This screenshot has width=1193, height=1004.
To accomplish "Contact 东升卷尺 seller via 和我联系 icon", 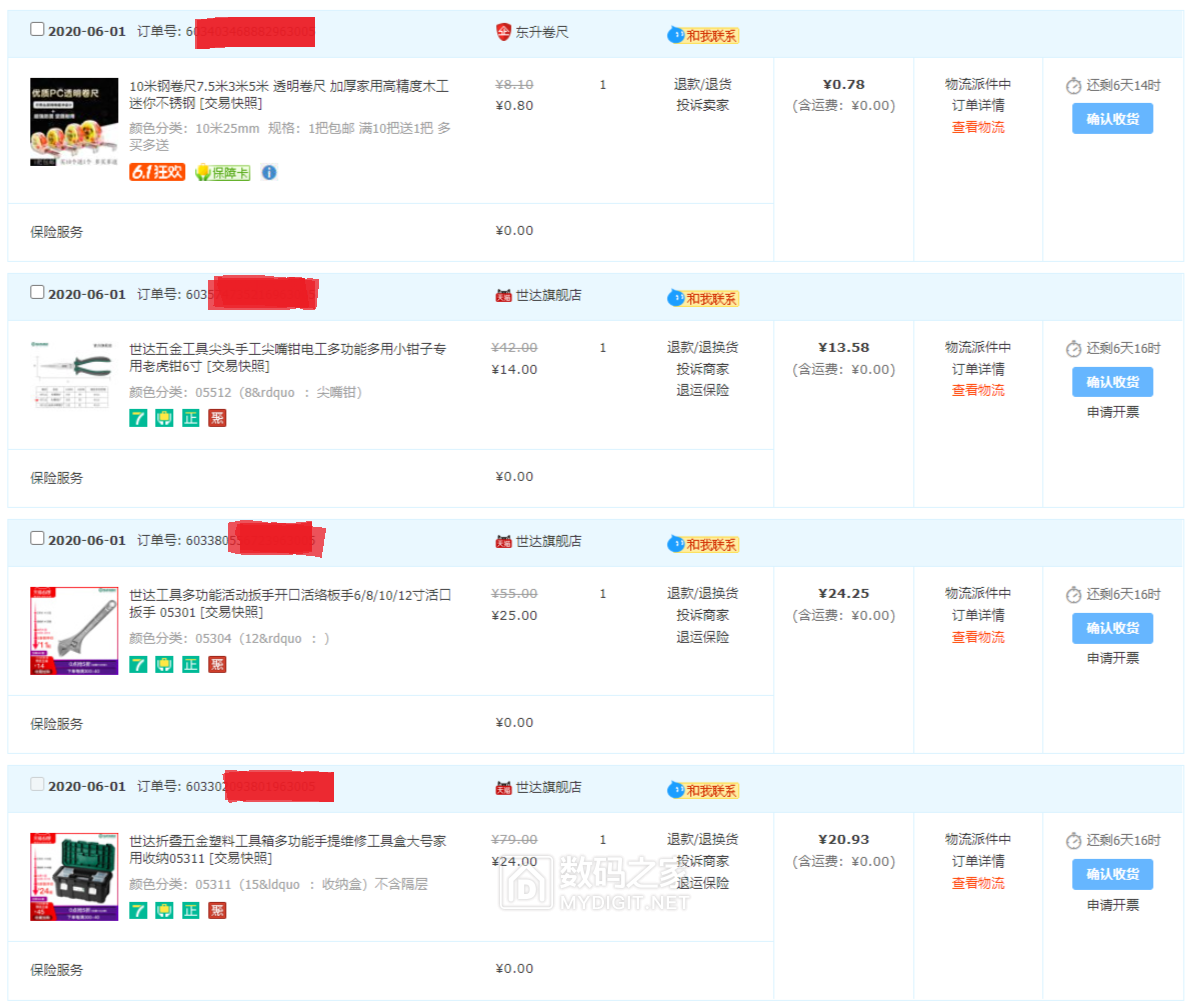I will click(703, 35).
